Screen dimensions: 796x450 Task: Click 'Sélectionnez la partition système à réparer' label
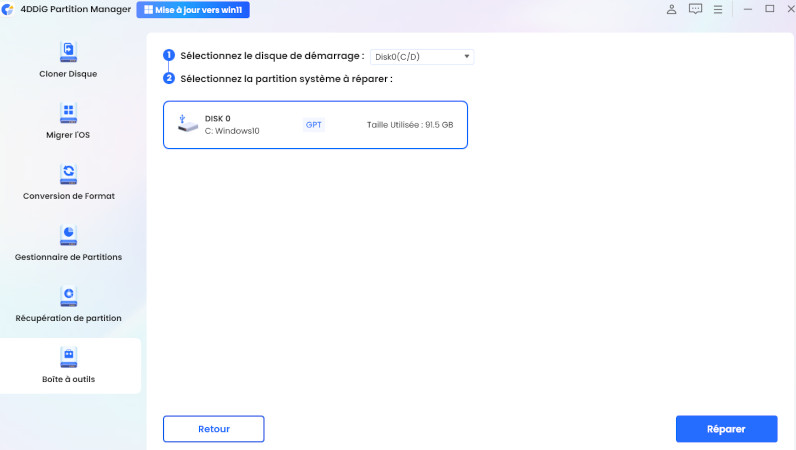click(286, 79)
